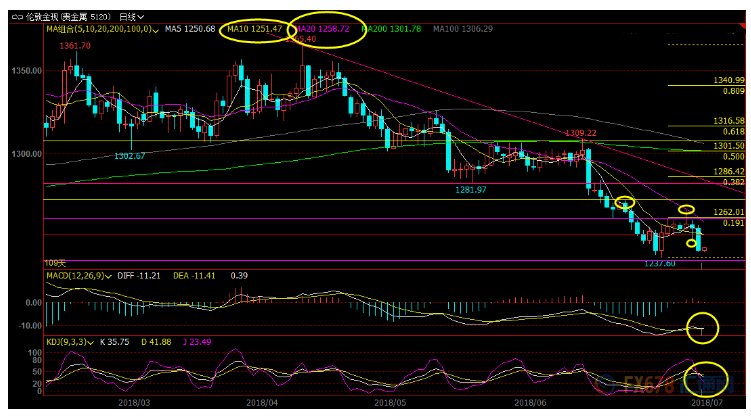Click the 2018/03 date axis label
This screenshot has width=751, height=418.
point(134,403)
